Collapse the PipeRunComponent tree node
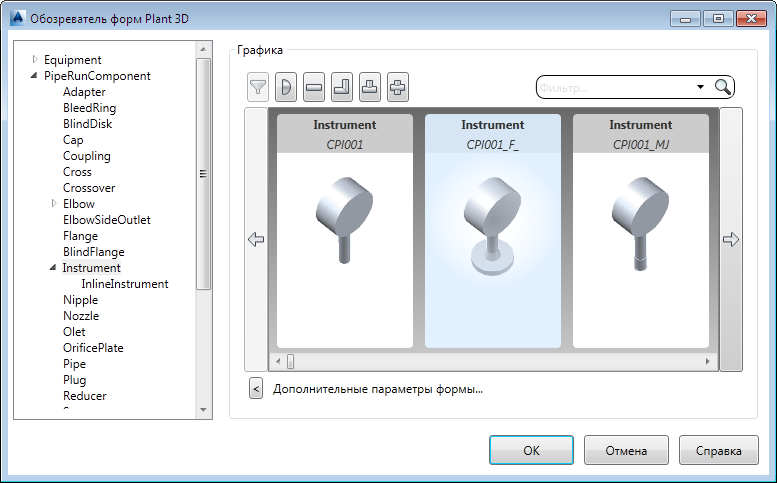This screenshot has height=483, width=777. 34,75
